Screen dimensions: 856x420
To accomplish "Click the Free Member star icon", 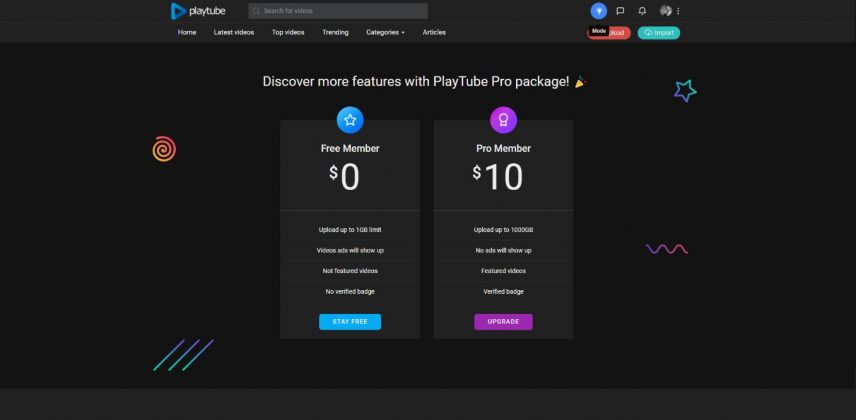I will point(350,120).
